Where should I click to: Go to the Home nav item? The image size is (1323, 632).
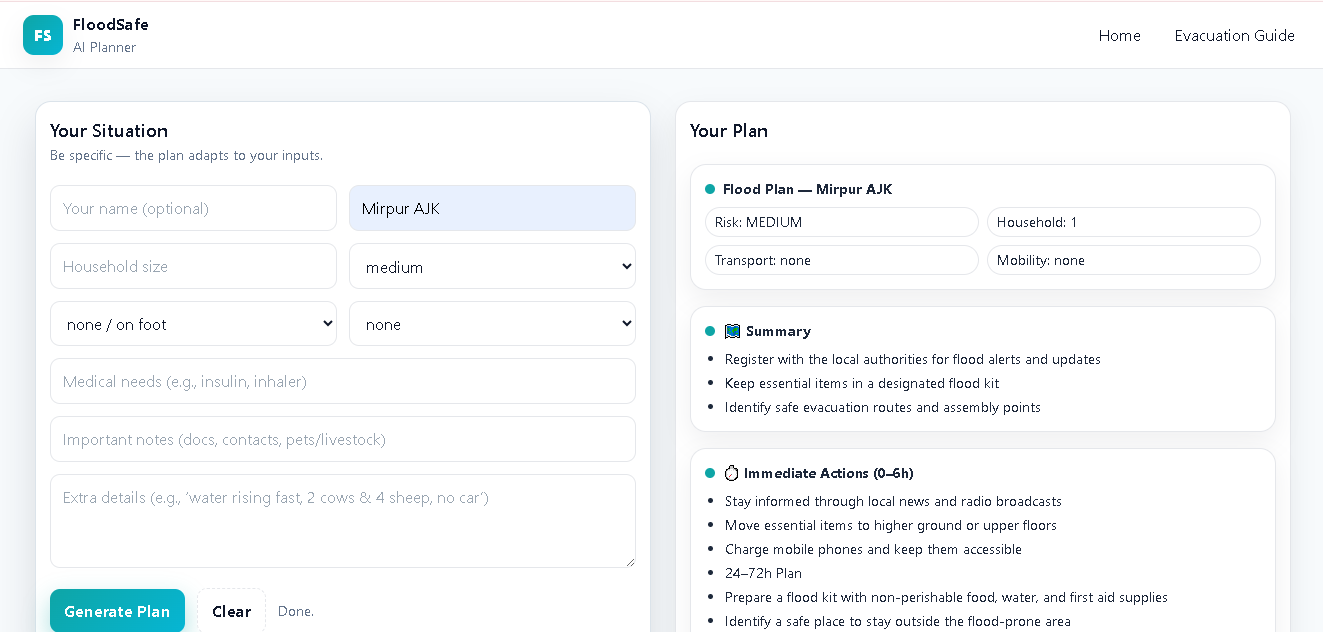coord(1119,36)
